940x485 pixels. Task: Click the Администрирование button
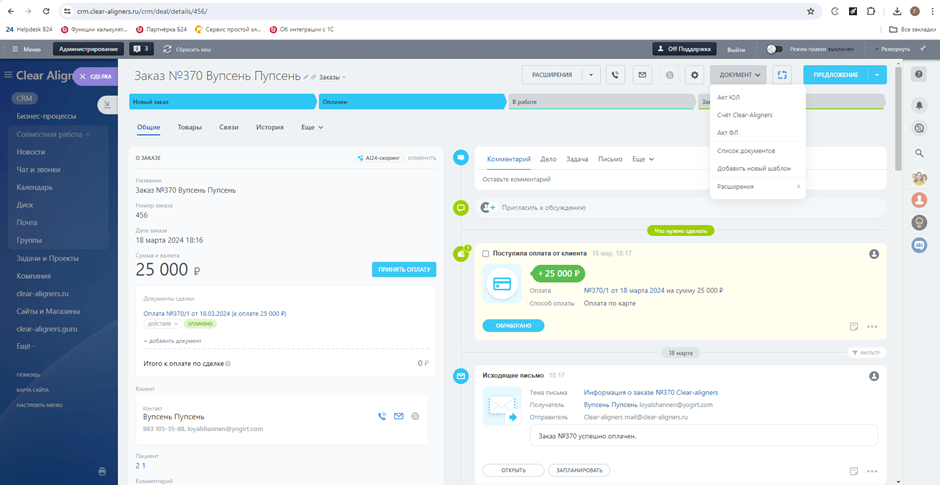pos(89,49)
